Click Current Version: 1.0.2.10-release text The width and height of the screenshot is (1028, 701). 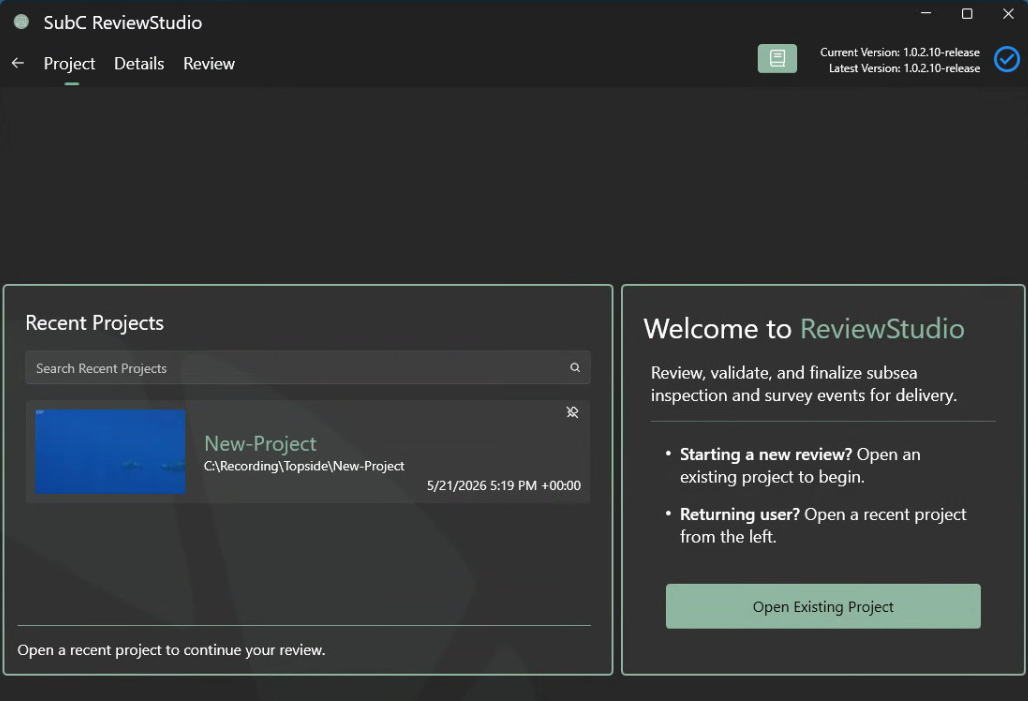[900, 52]
